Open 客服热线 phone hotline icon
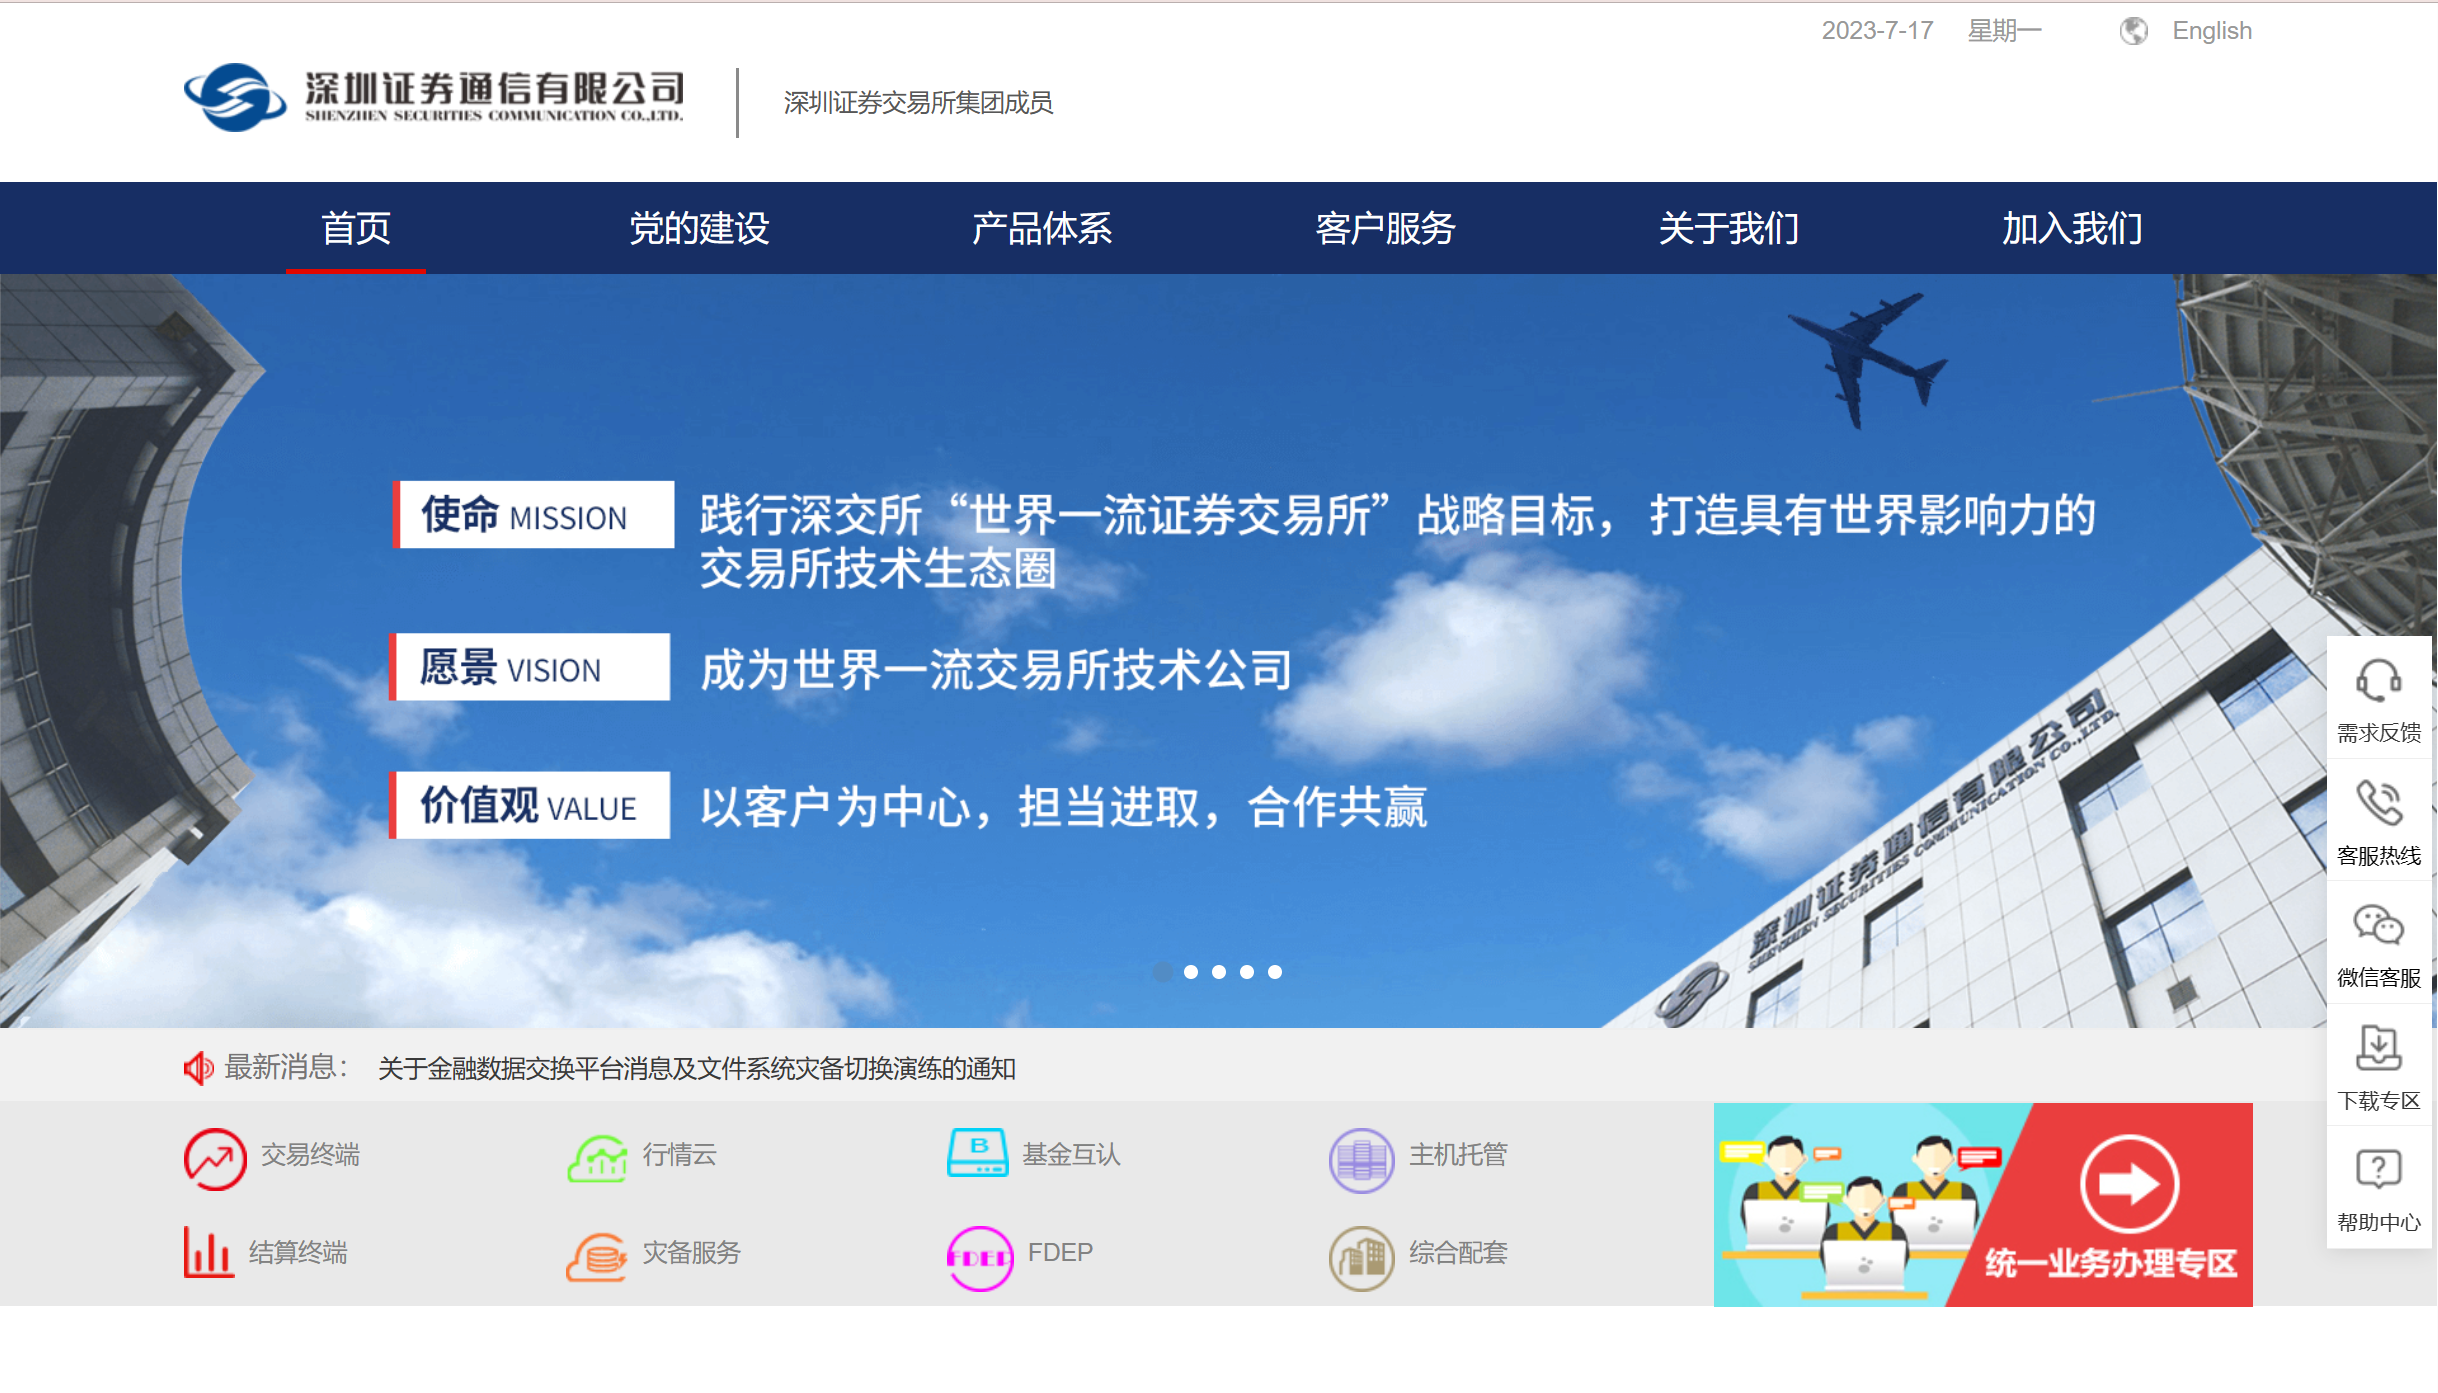The width and height of the screenshot is (2438, 1393). click(2378, 803)
